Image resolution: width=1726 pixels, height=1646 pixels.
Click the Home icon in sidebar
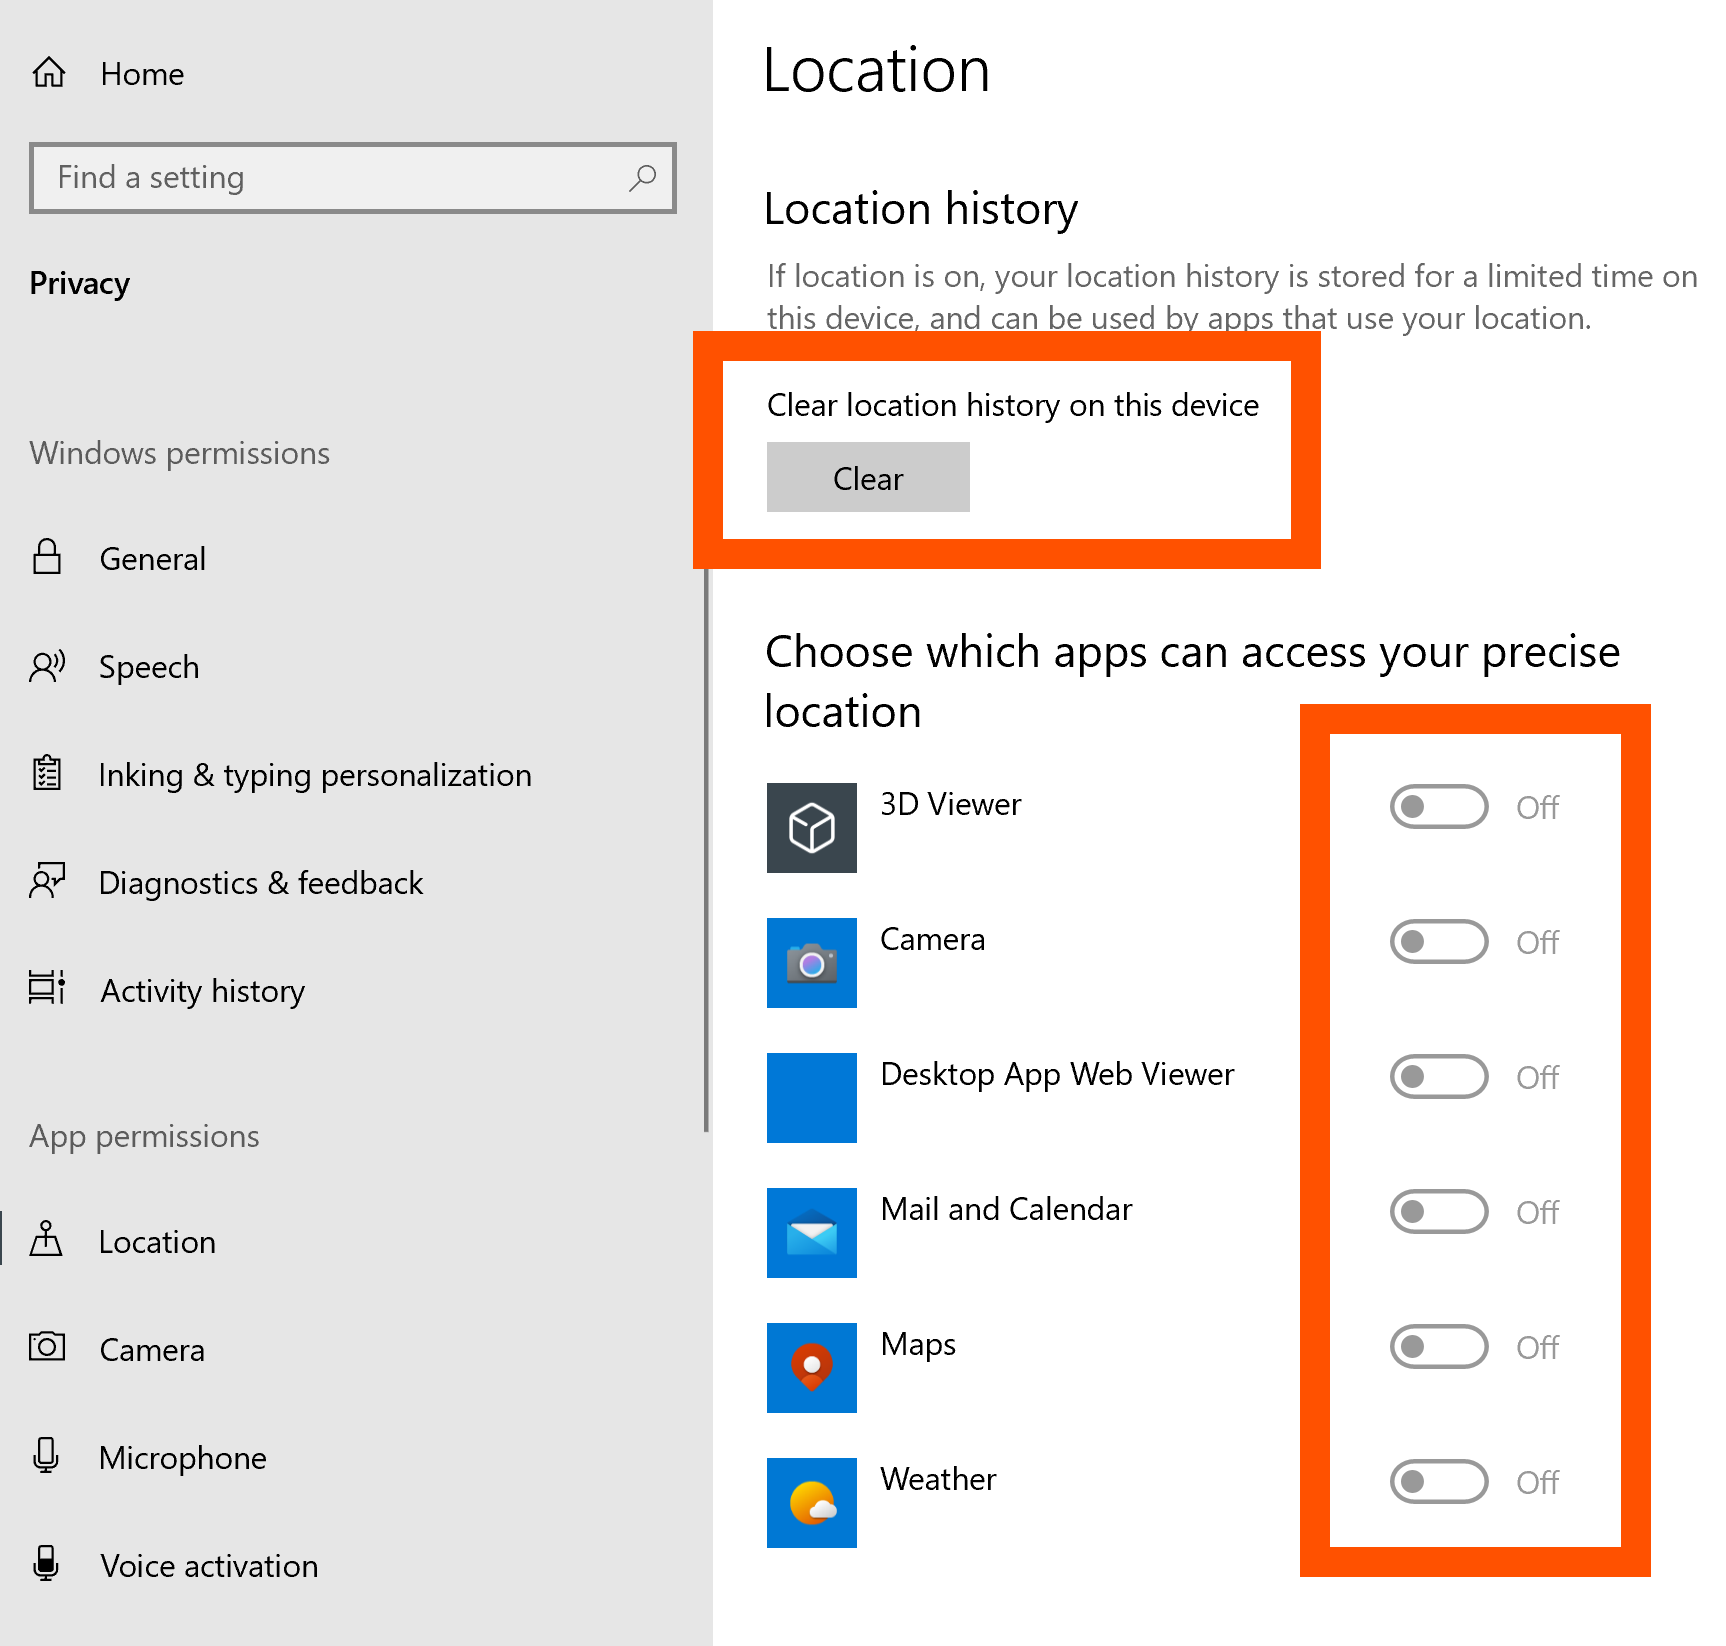(x=49, y=73)
